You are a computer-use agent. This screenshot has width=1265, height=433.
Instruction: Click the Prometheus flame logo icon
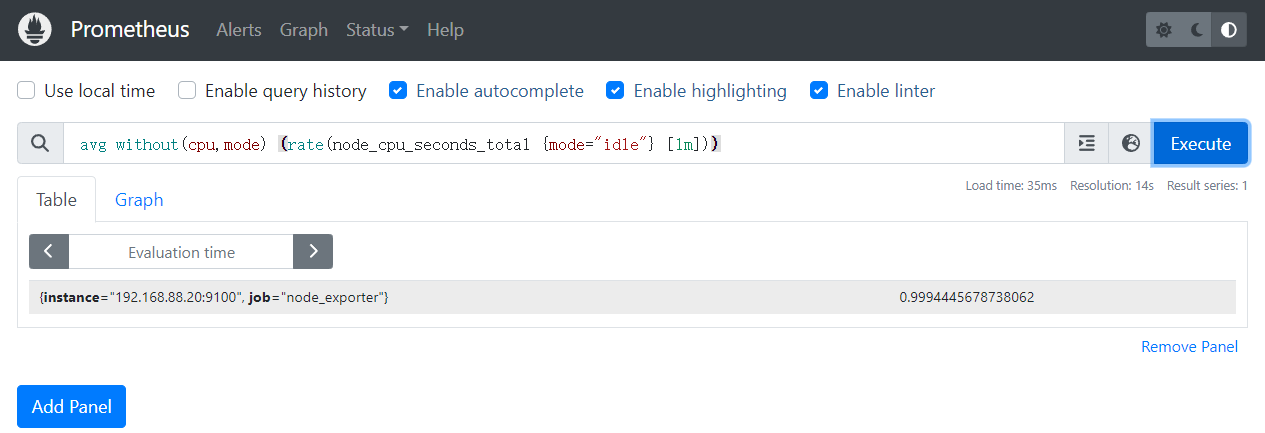(x=35, y=30)
